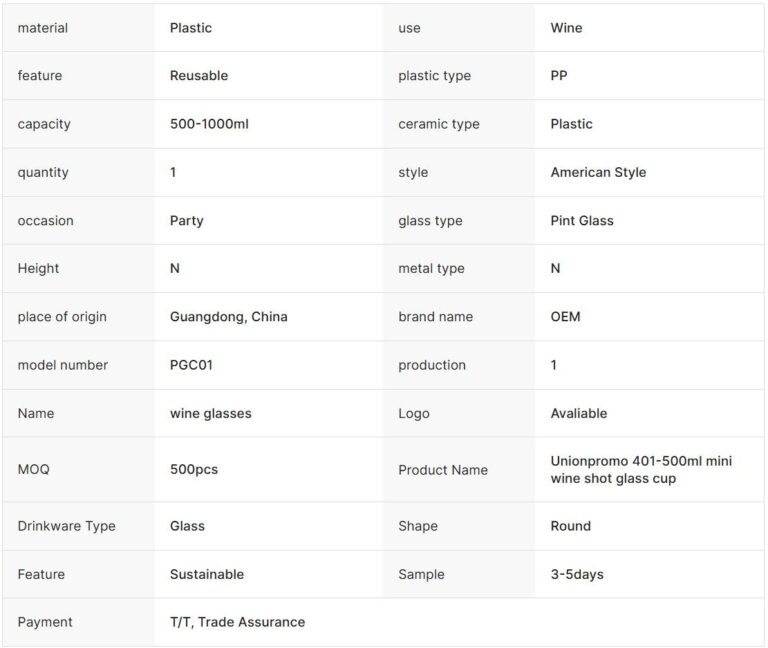Select the 'Unionpromo 401-500ml mini wine shot glass cup' text
768x648 pixels.
tap(641, 470)
